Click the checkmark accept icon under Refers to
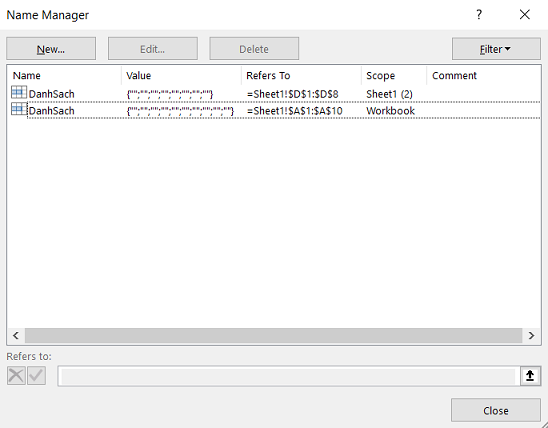Image resolution: width=548 pixels, height=428 pixels. (36, 376)
